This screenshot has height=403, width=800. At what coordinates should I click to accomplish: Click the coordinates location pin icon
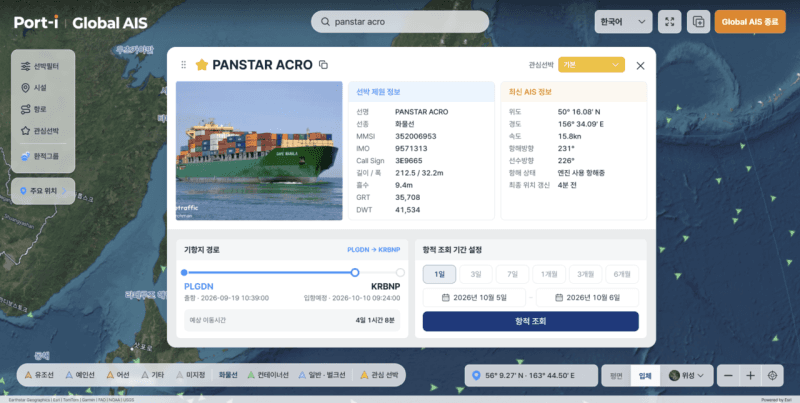pos(477,375)
